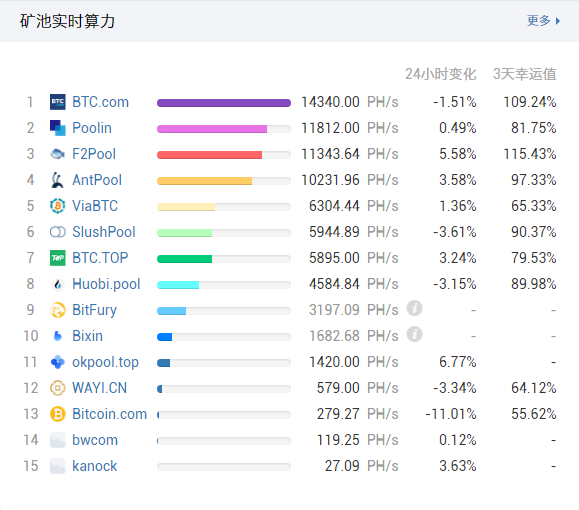Viewport: 579px width, 510px height.
Task: Click the 115.43% luck value for F2Pool
Action: [530, 154]
